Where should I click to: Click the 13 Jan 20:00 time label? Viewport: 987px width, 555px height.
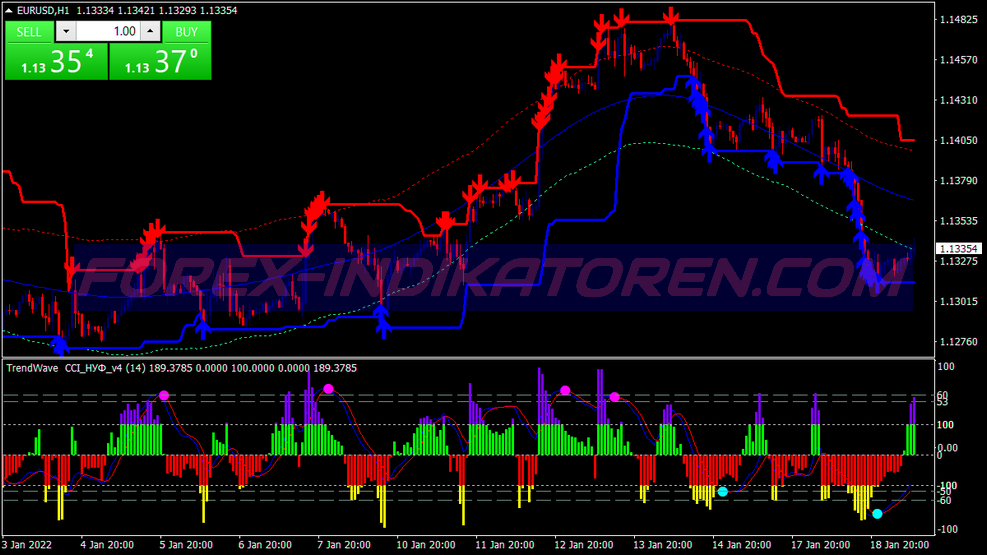[x=662, y=545]
